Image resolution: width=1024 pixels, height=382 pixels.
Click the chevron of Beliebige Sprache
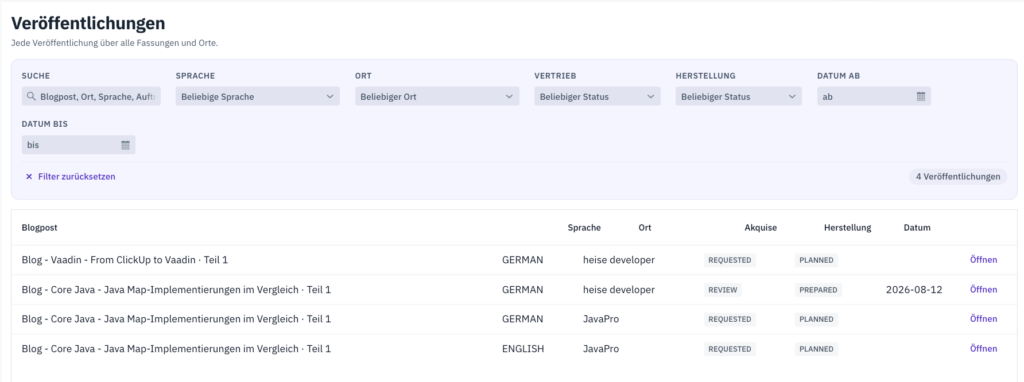tap(329, 97)
